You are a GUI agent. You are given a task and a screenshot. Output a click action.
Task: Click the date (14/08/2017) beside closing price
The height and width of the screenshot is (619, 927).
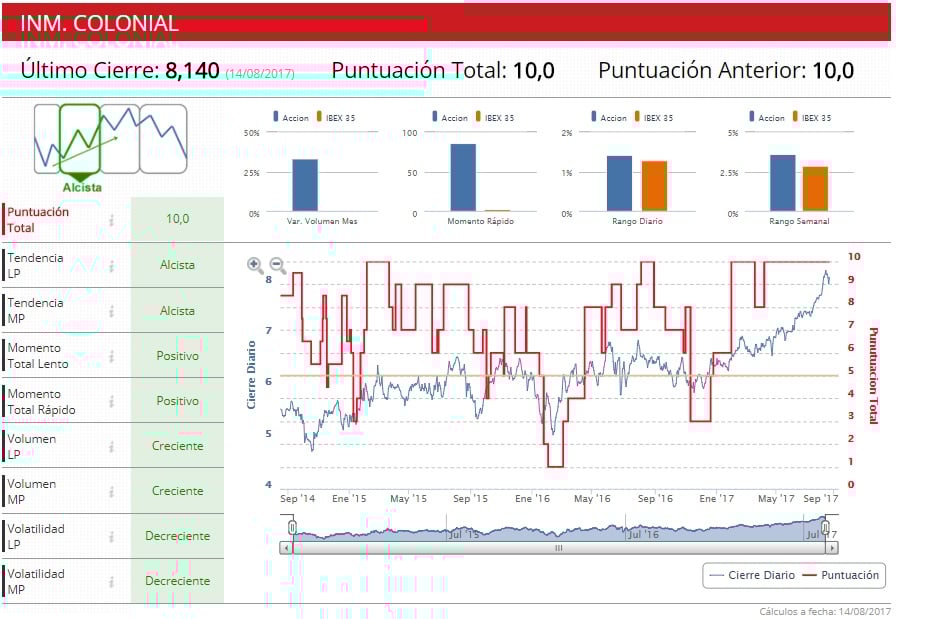[260, 74]
